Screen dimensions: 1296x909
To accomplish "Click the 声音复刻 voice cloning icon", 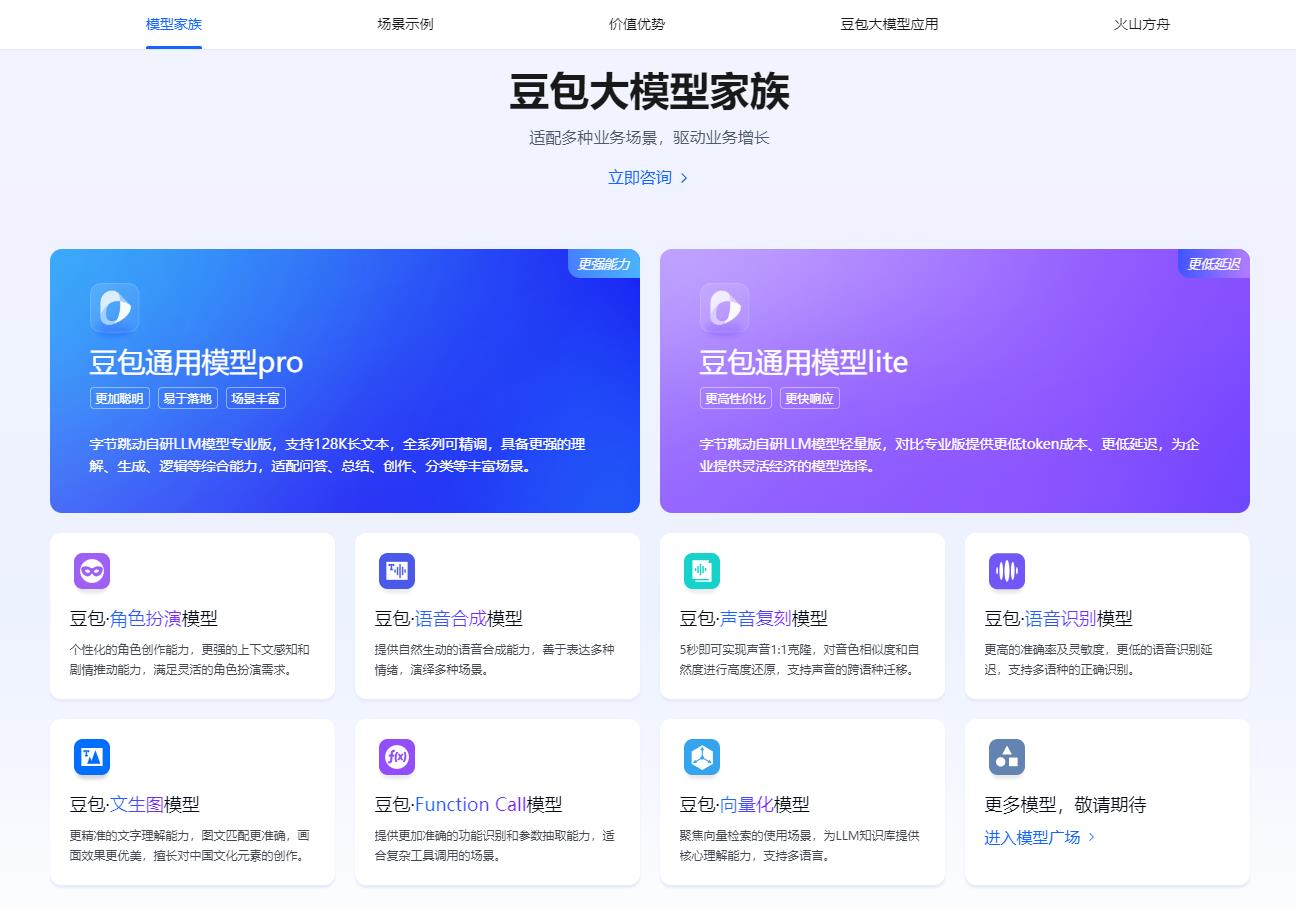I will pos(702,571).
